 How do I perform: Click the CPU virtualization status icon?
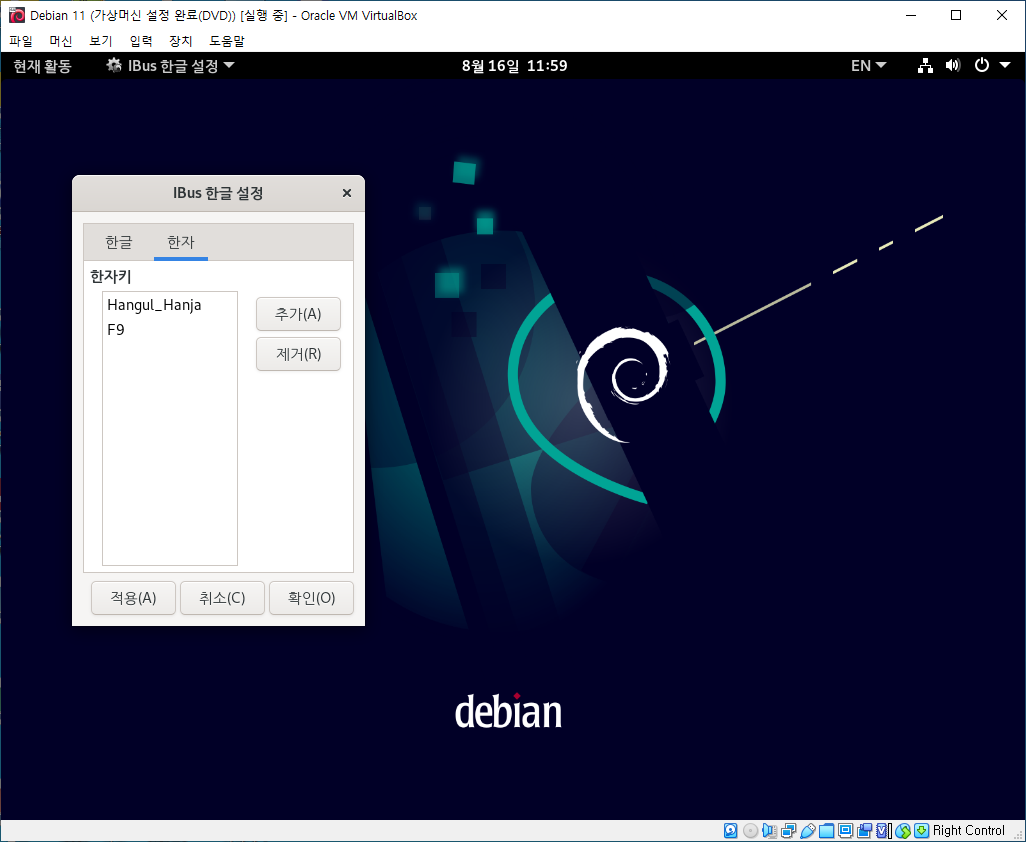(882, 830)
